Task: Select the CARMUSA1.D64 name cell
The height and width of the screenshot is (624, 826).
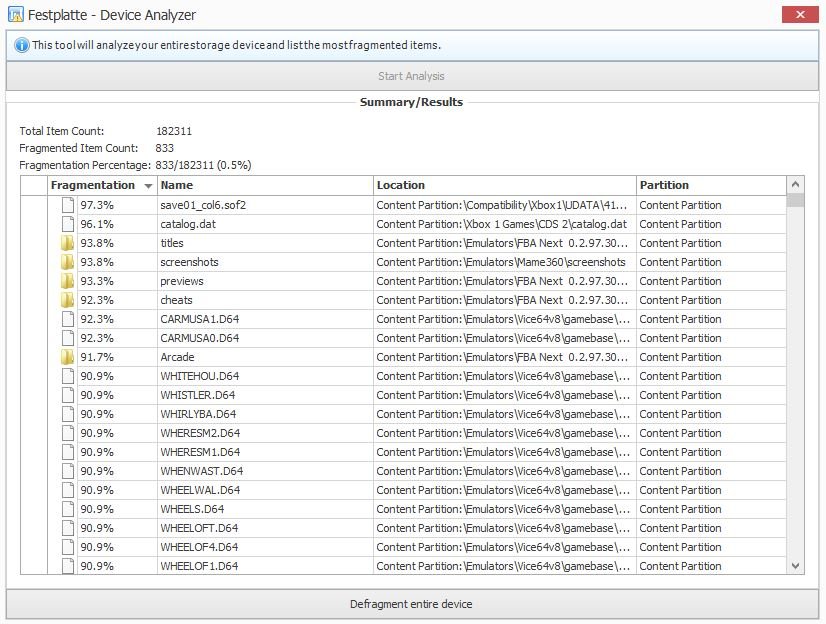Action: 265,319
